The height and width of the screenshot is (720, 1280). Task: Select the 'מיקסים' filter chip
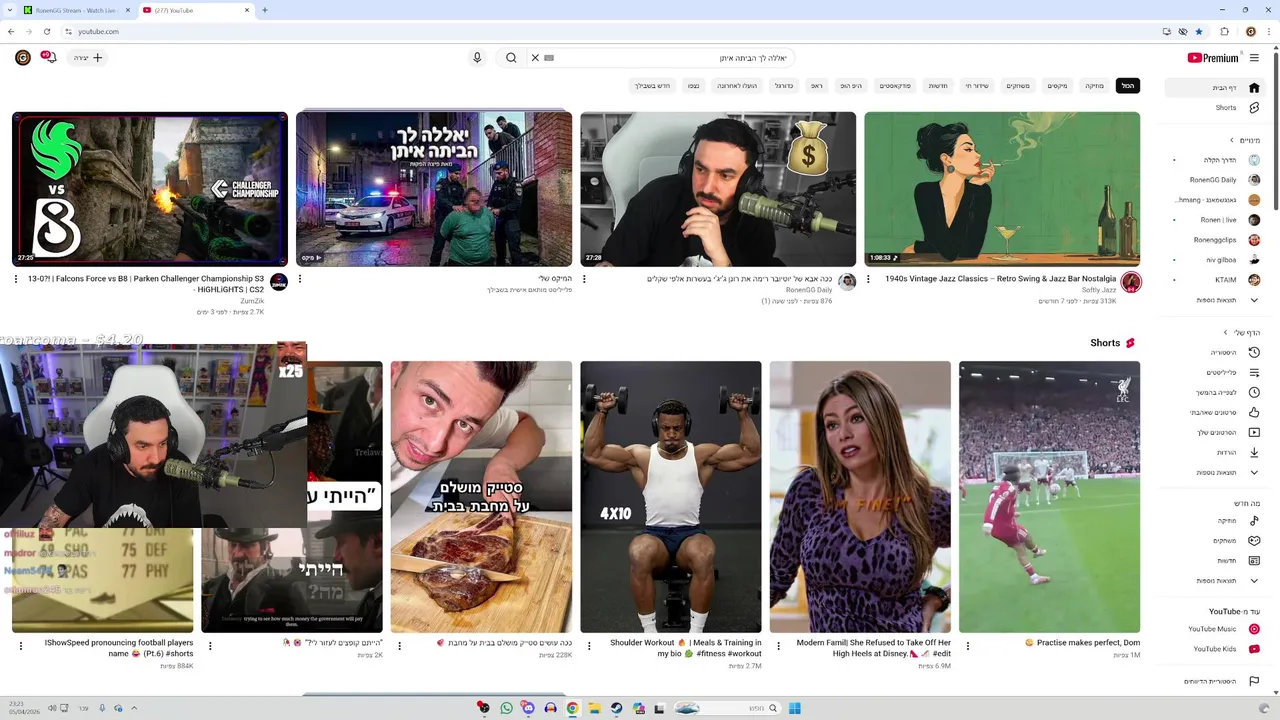[x=1057, y=86]
